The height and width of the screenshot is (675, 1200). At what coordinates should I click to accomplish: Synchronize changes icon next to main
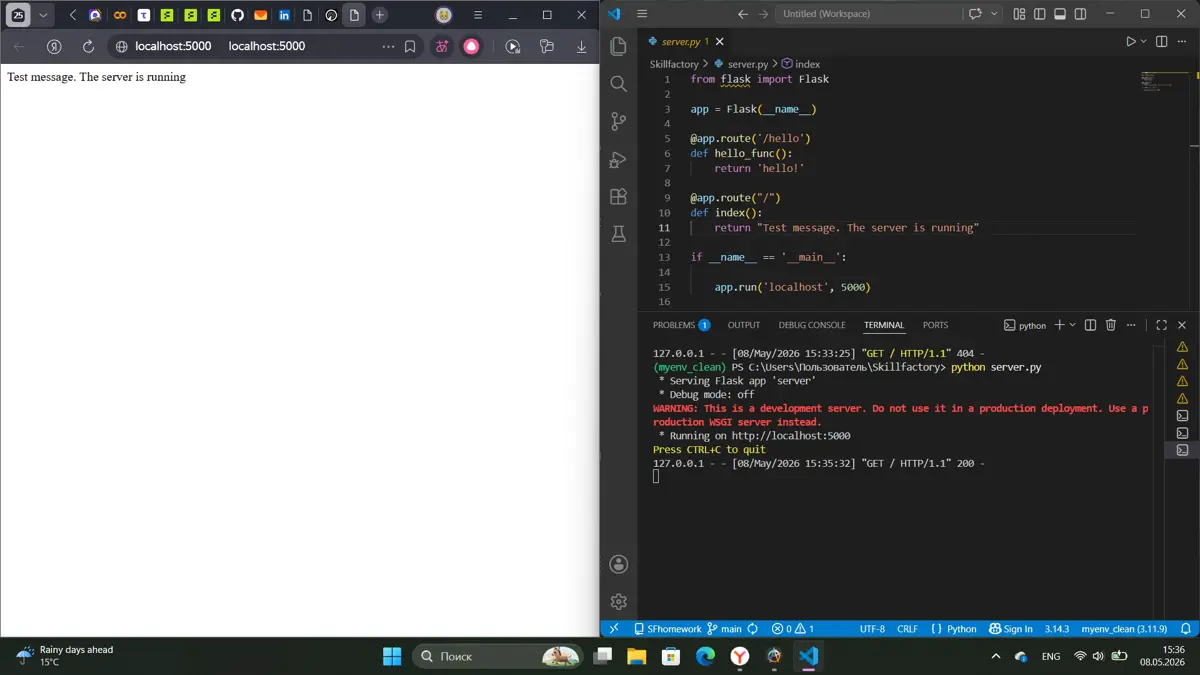[752, 629]
